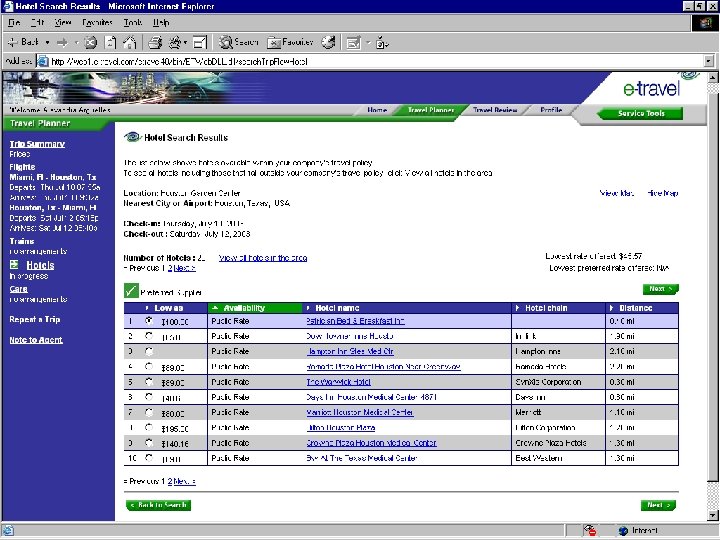Click the Back toolbar button
This screenshot has height=540, width=720.
click(x=23, y=42)
